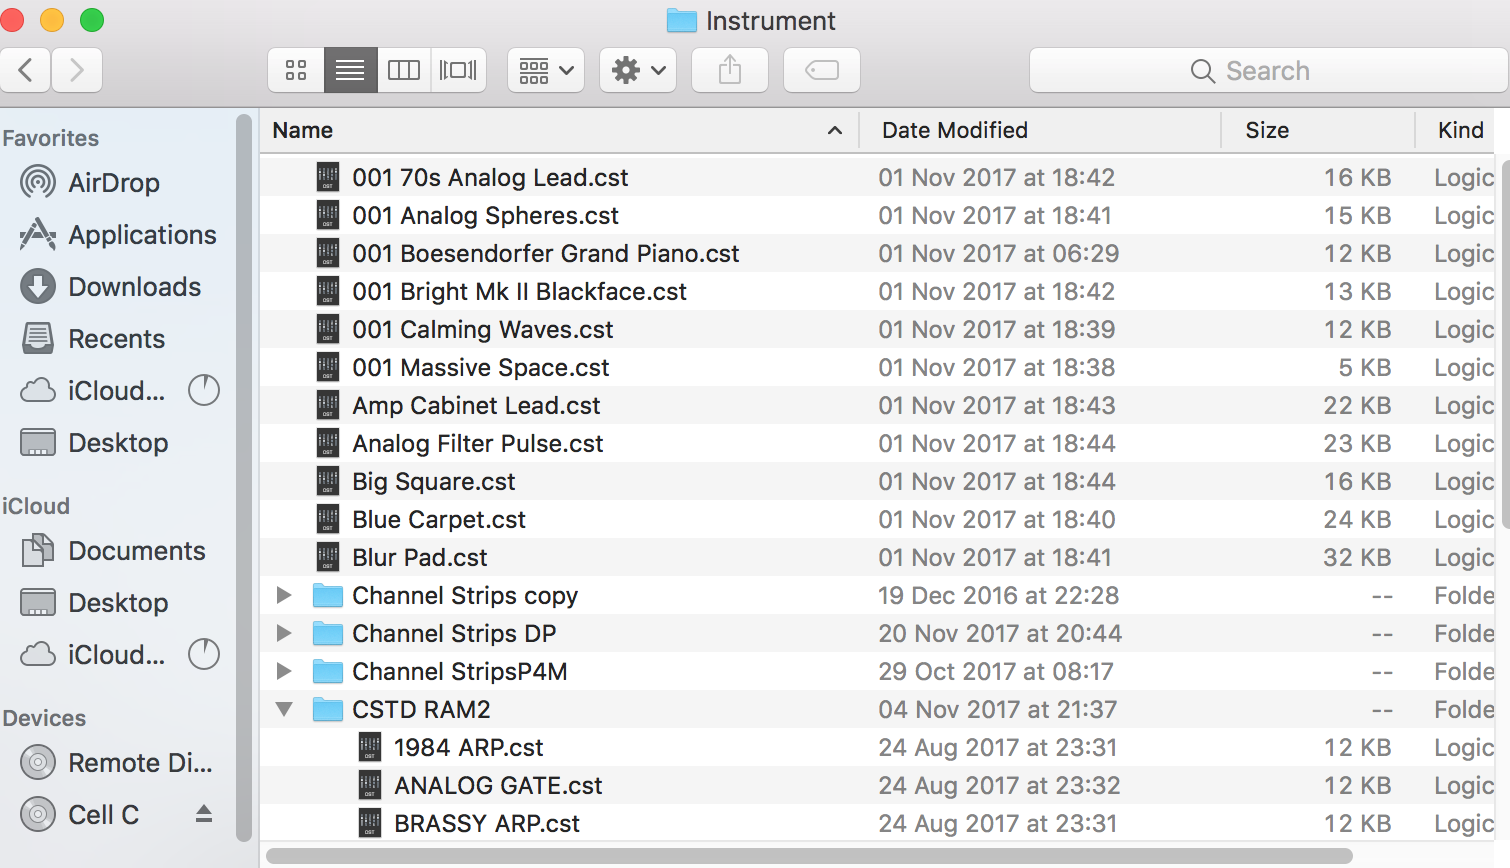Open AirDrop from the sidebar

coord(113,182)
